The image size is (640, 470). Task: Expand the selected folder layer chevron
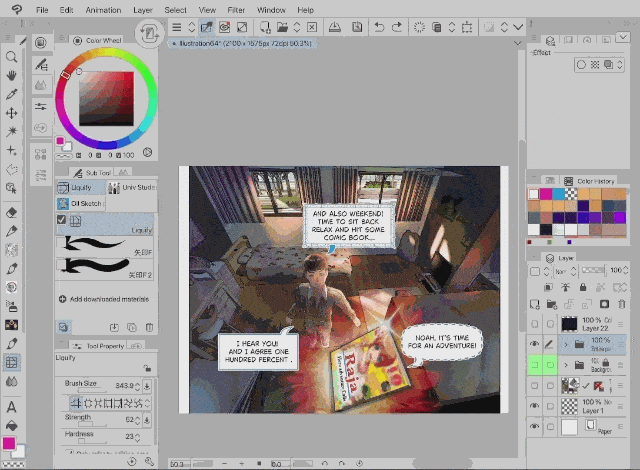[x=566, y=344]
